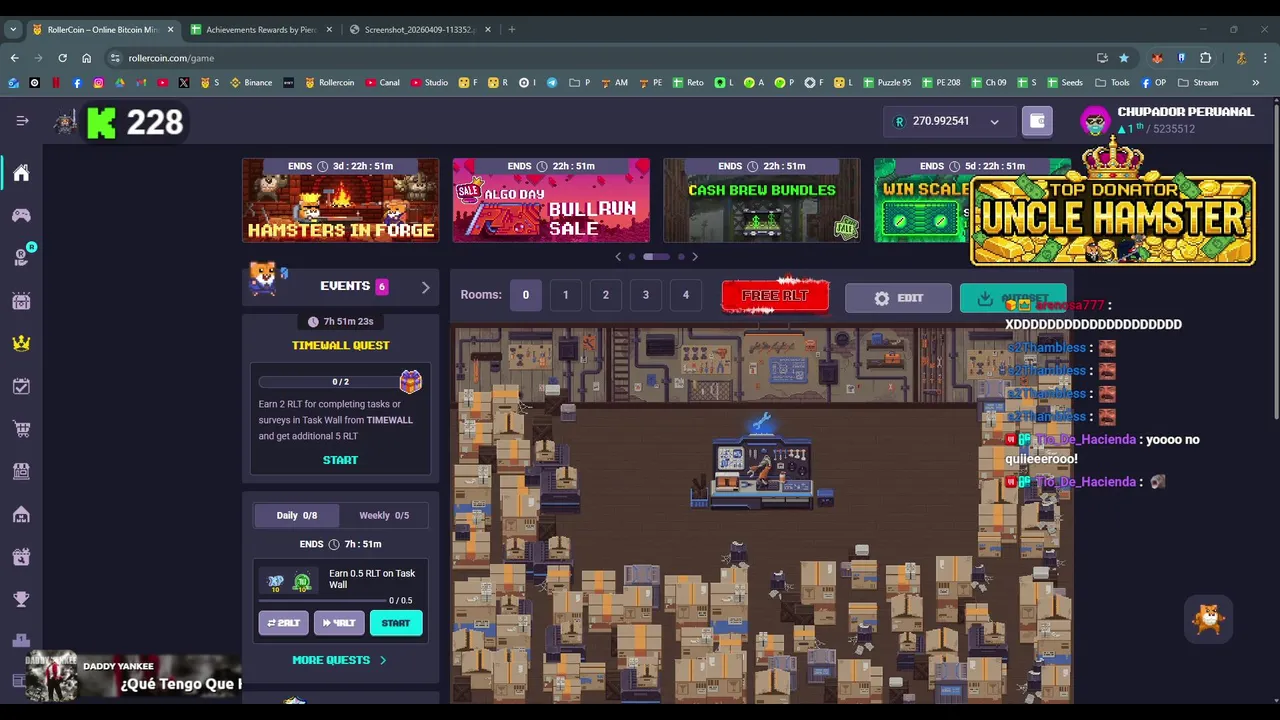Click the FREE RLT button
The width and height of the screenshot is (1280, 720).
coord(775,296)
